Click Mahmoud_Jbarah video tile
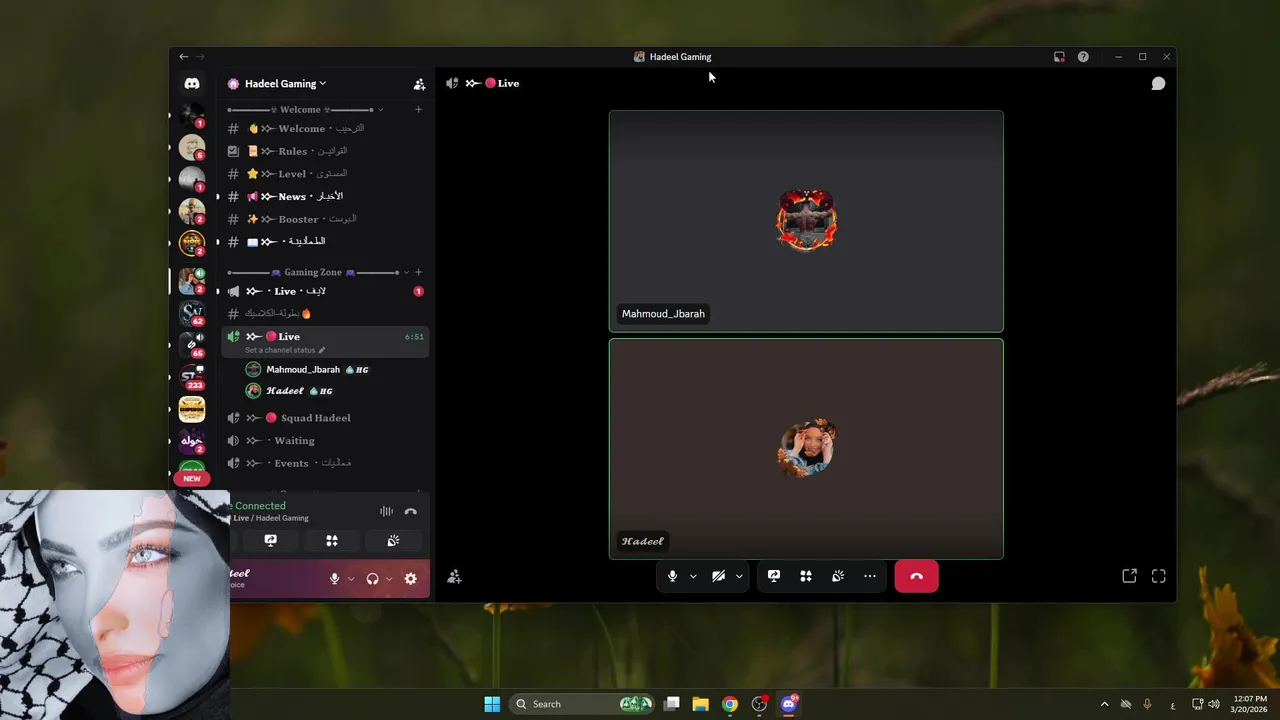Image resolution: width=1280 pixels, height=720 pixels. pyautogui.click(x=806, y=221)
